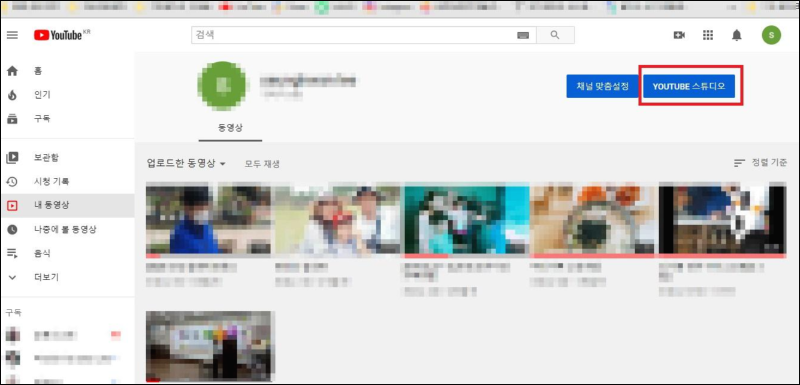Click the 정렬 기준 sort icon
This screenshot has width=800, height=385.
[x=739, y=163]
